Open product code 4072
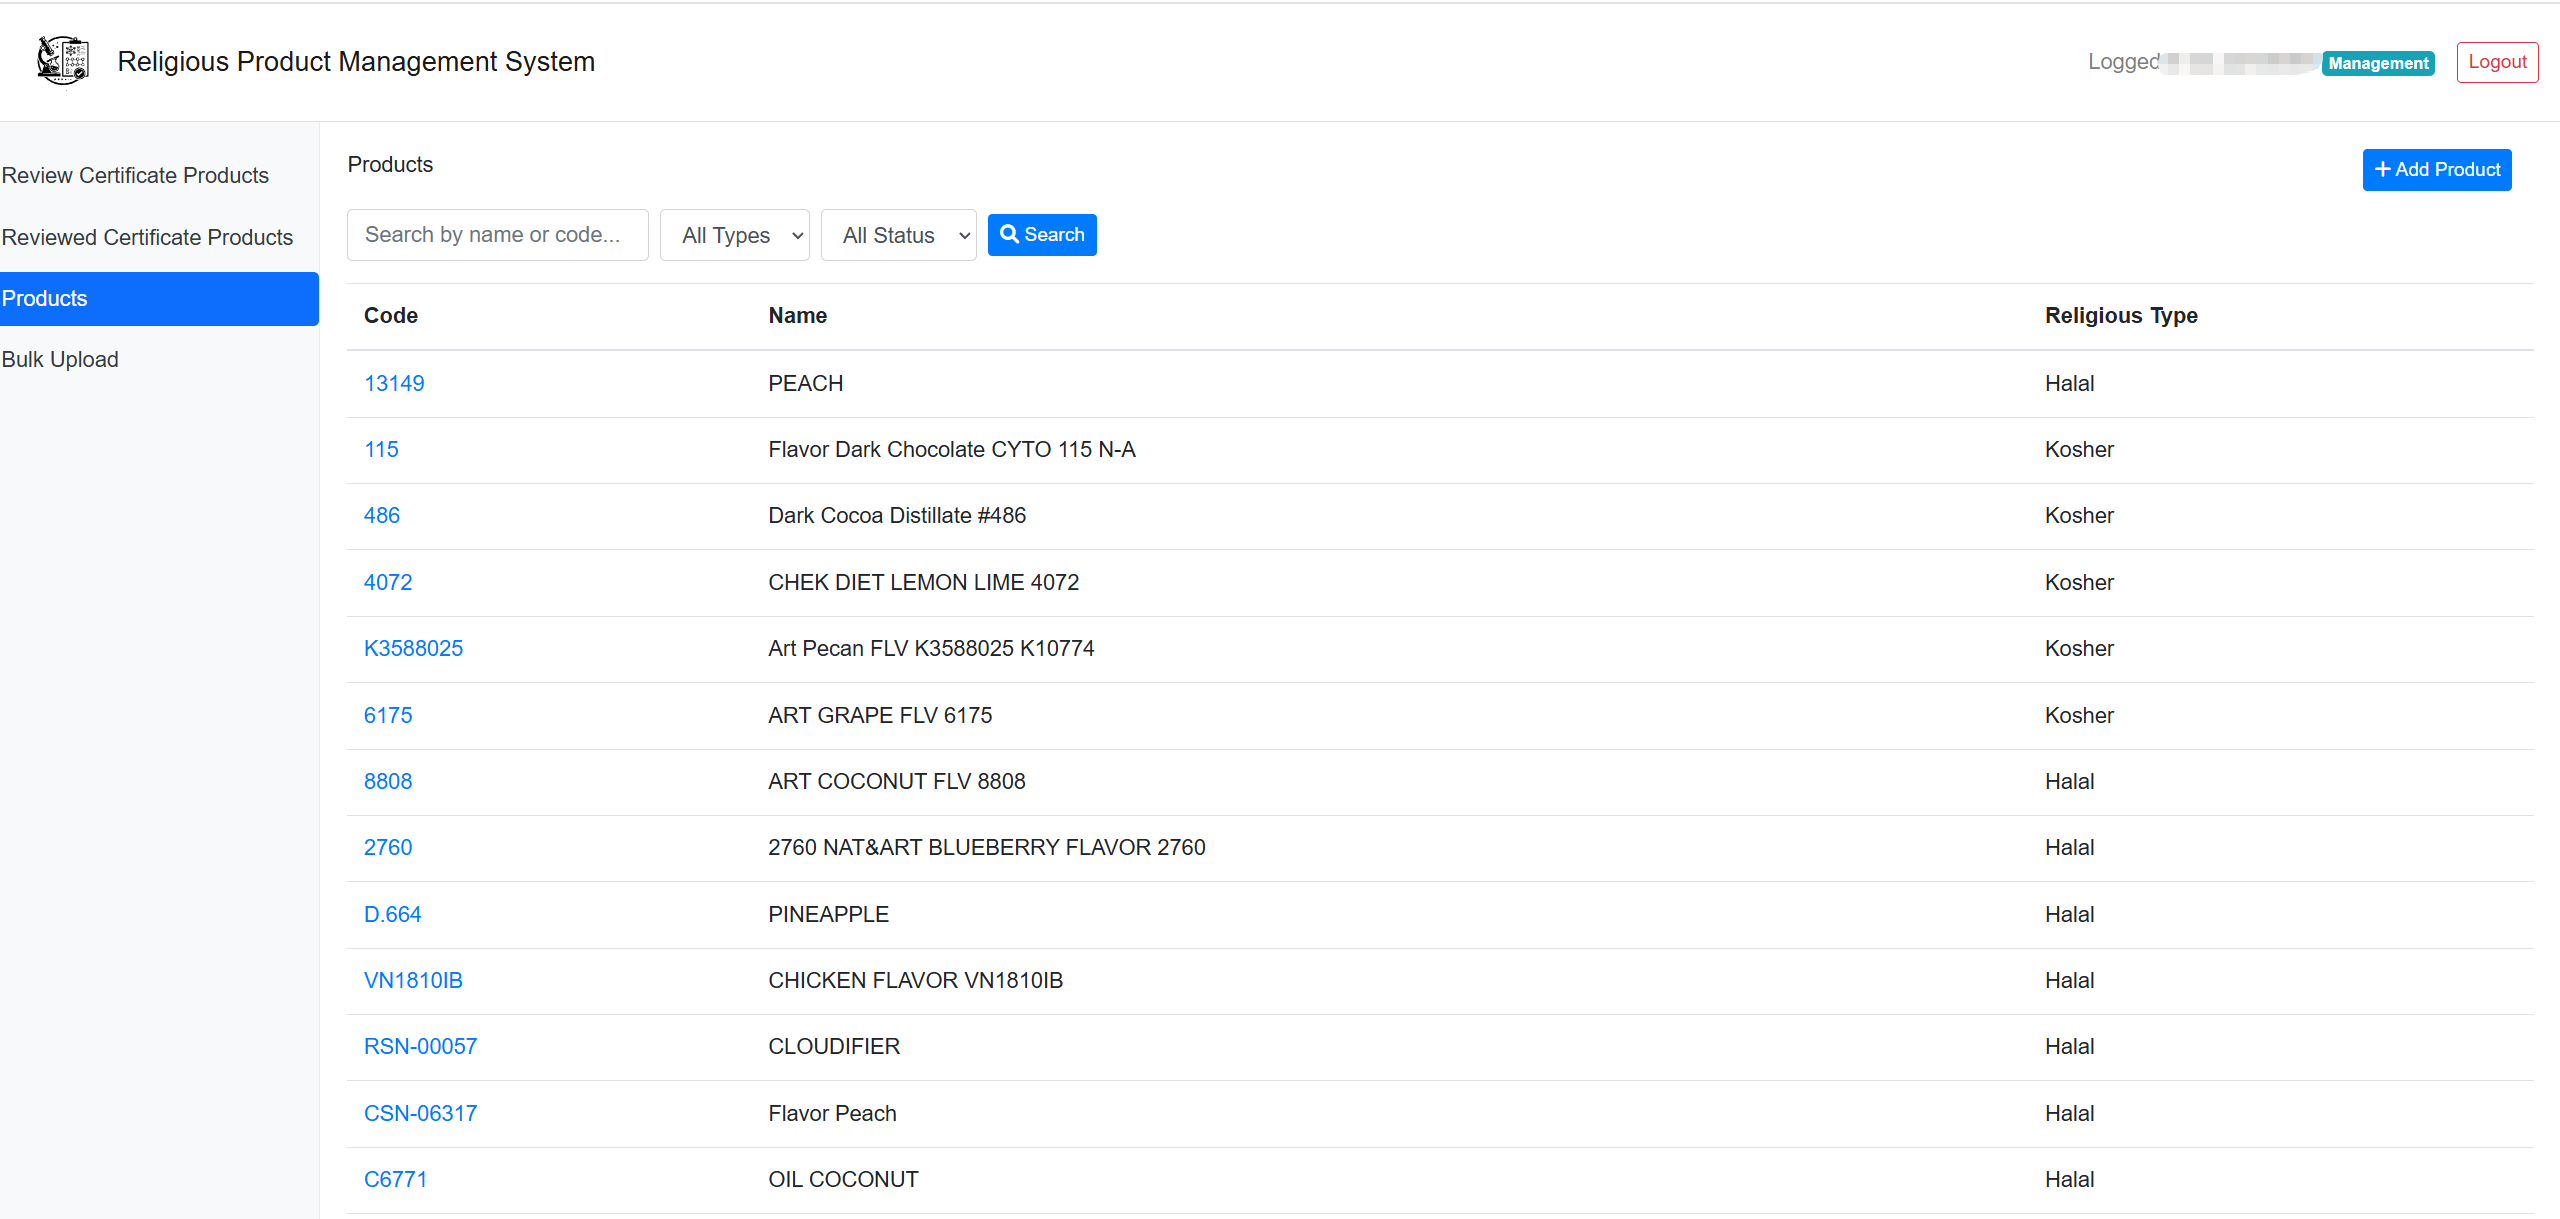The height and width of the screenshot is (1219, 2560). click(x=388, y=582)
